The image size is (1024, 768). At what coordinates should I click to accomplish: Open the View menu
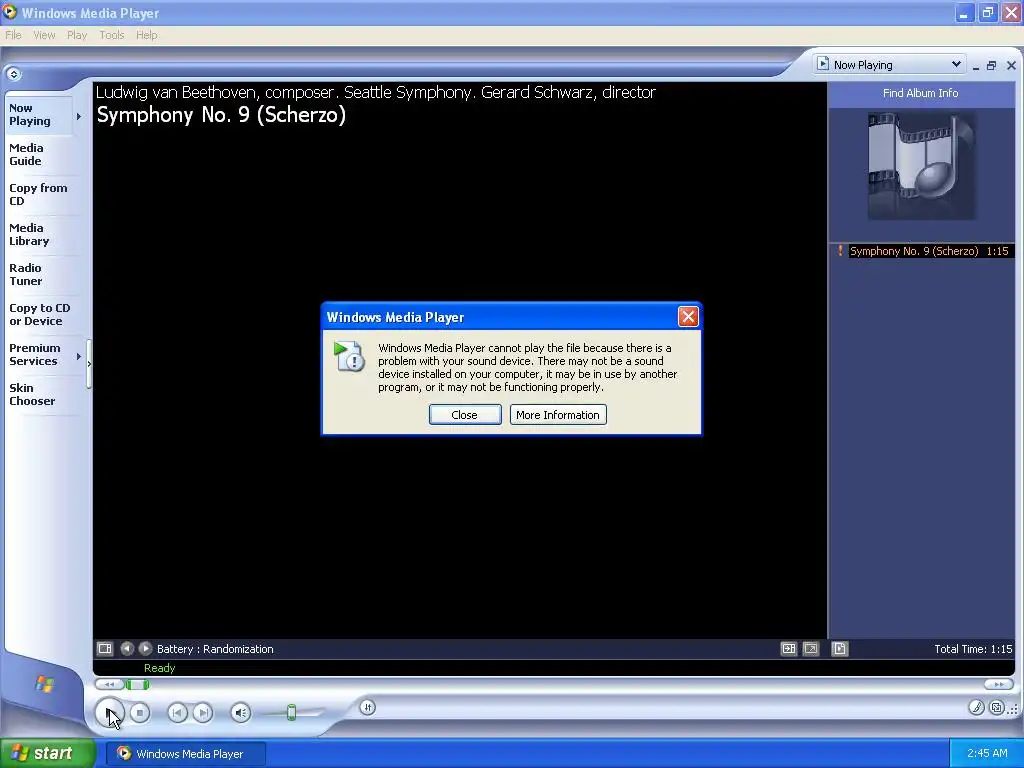tap(44, 35)
